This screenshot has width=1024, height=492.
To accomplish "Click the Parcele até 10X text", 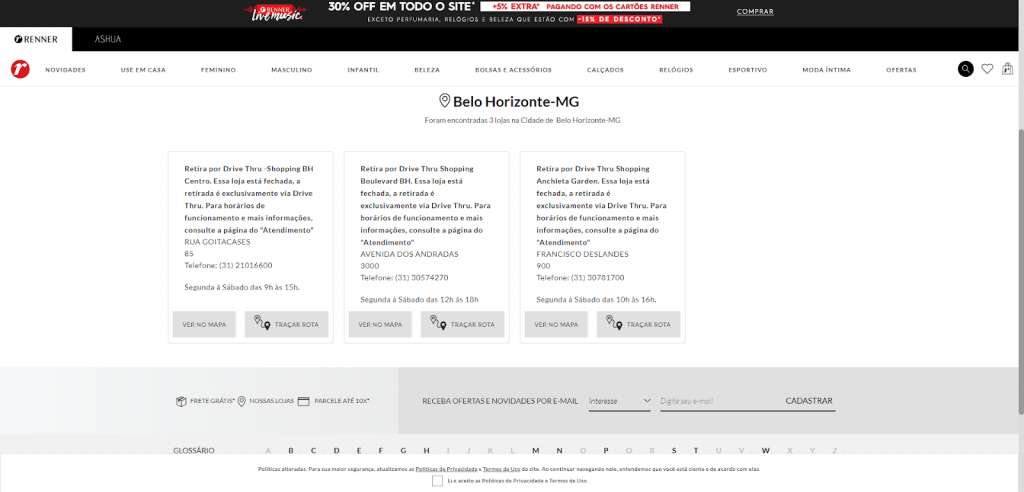I will point(342,401).
